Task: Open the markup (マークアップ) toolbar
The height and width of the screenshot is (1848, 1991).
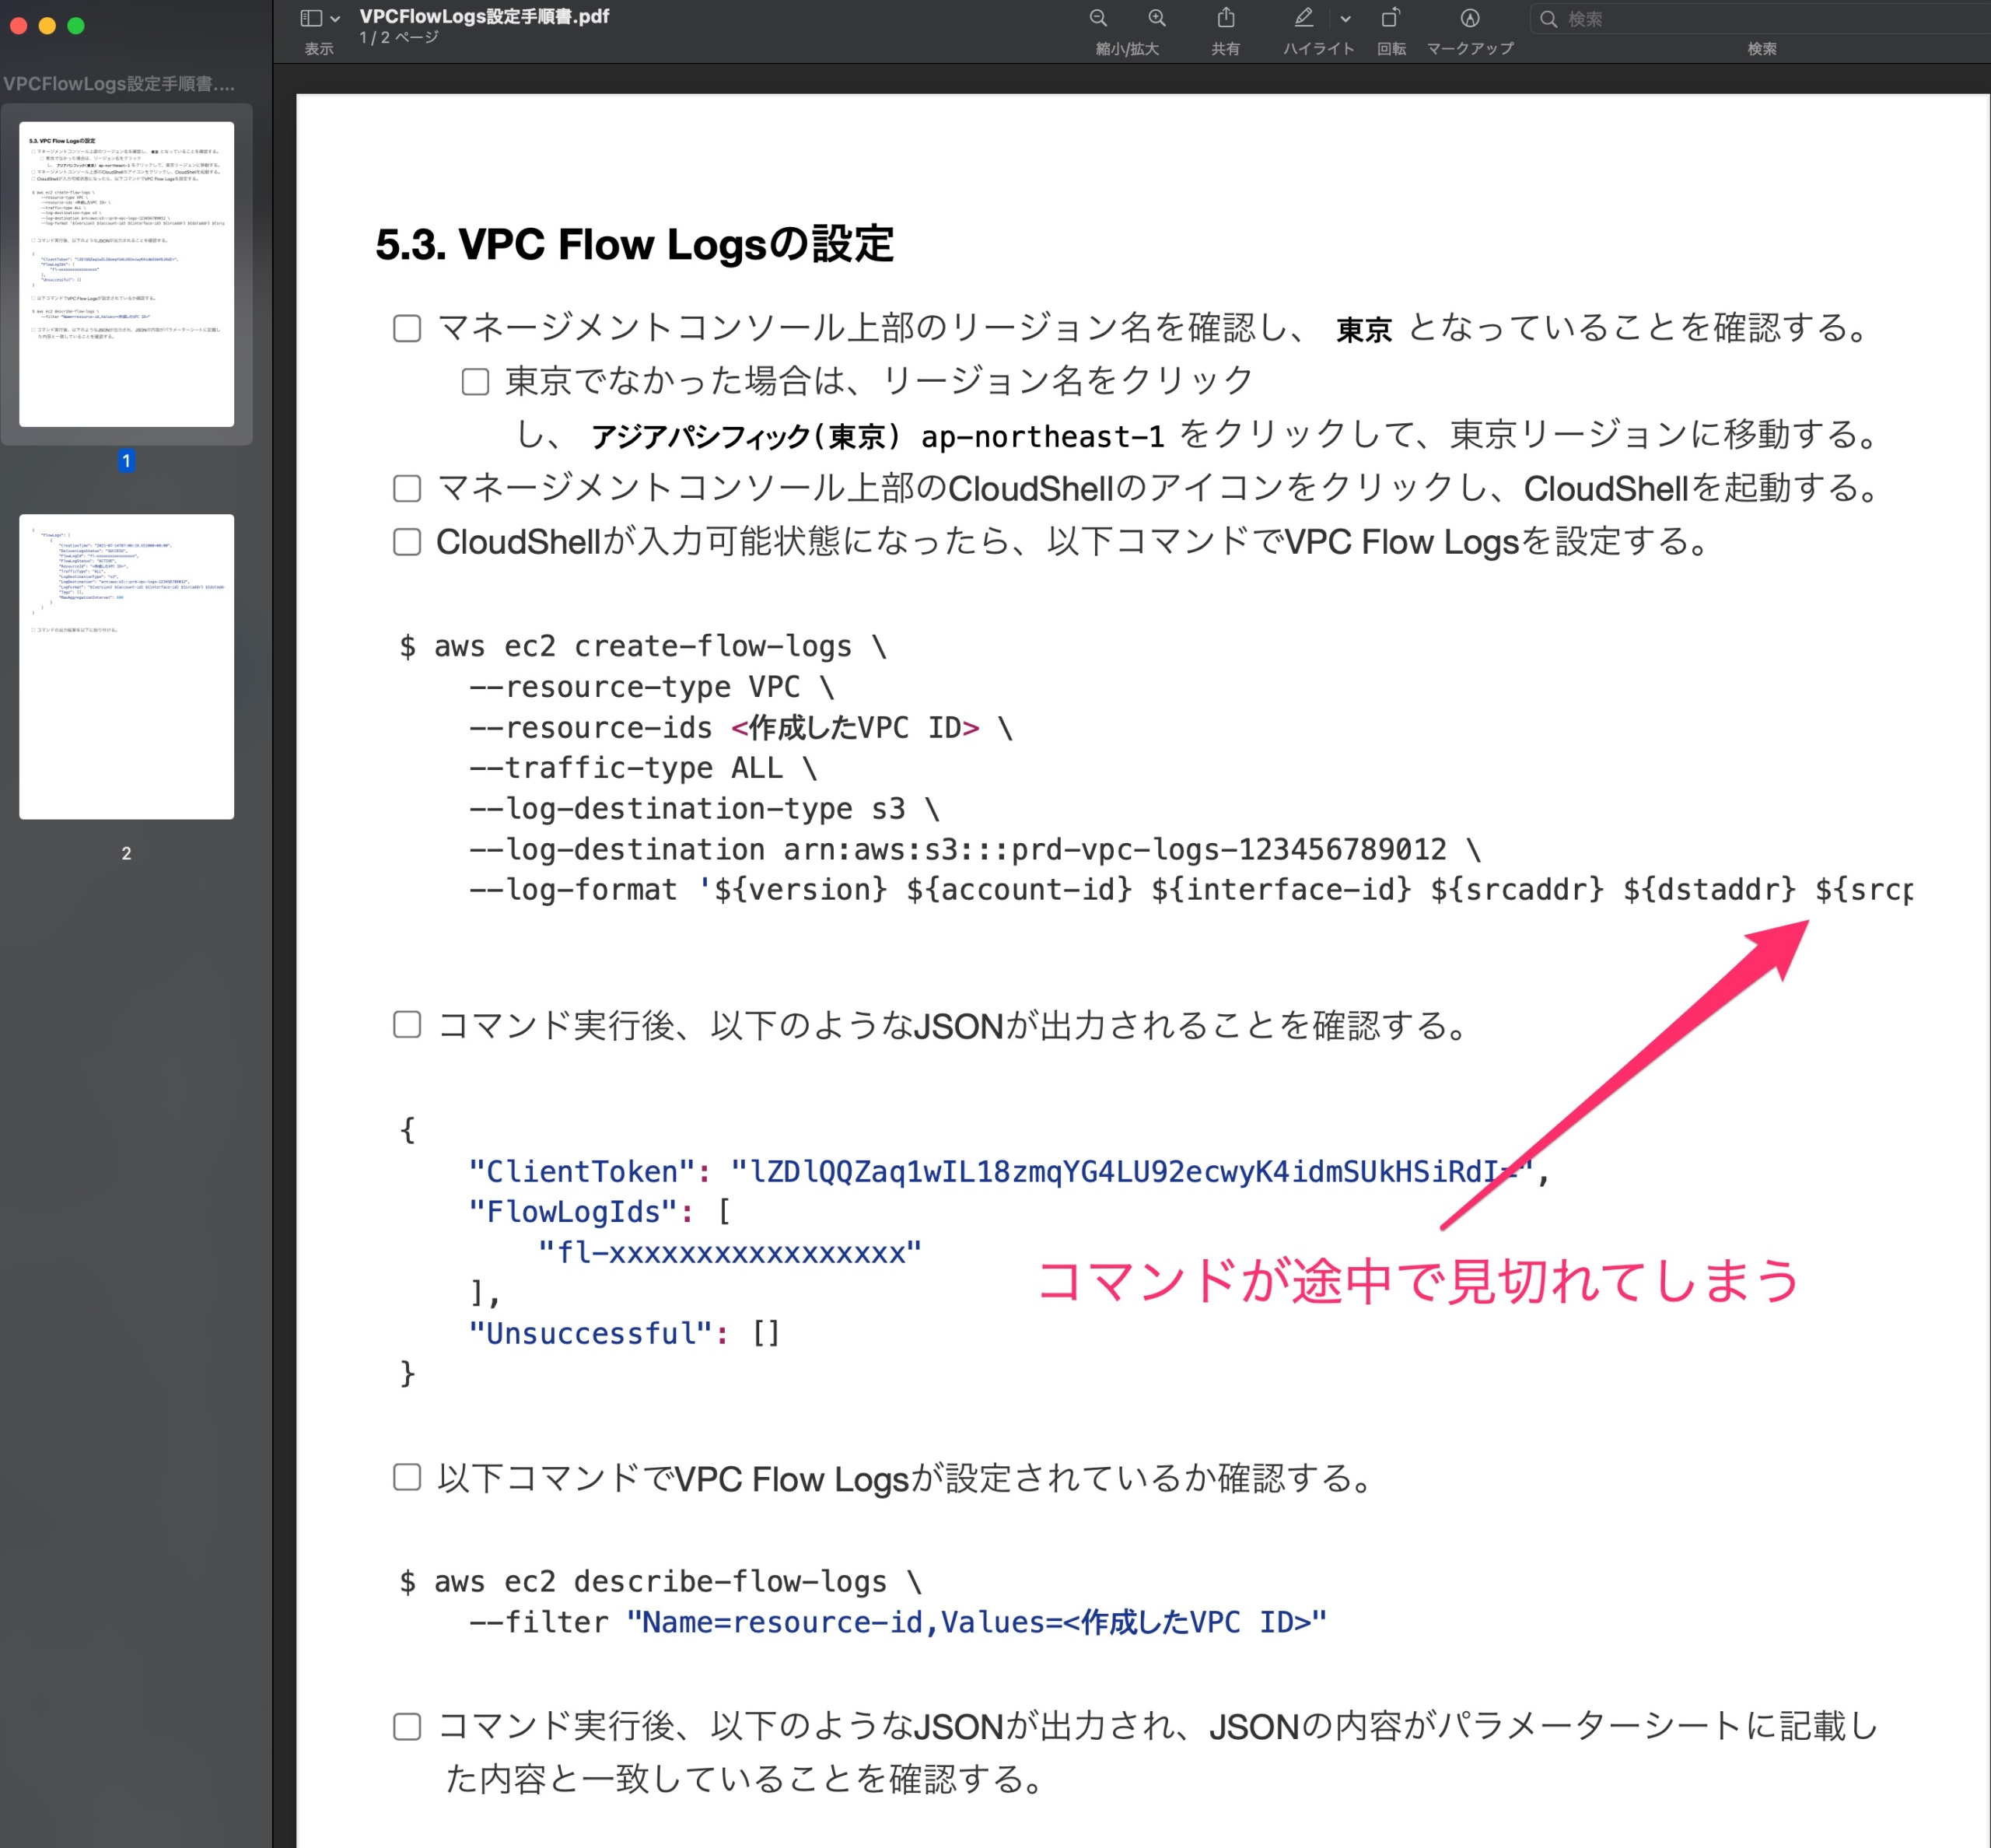Action: pos(1469,18)
